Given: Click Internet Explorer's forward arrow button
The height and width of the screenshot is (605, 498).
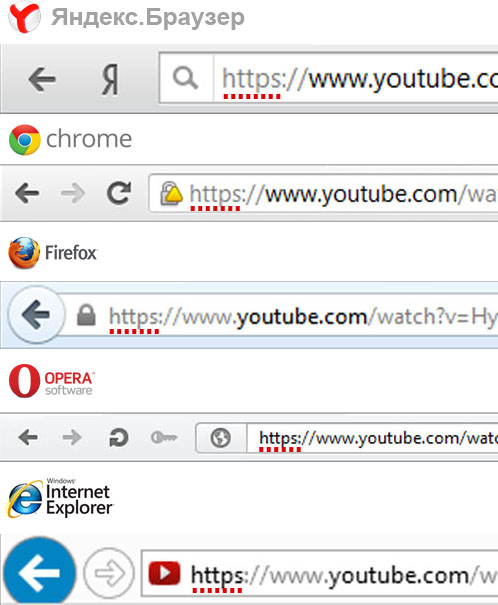Looking at the screenshot, I should [109, 573].
